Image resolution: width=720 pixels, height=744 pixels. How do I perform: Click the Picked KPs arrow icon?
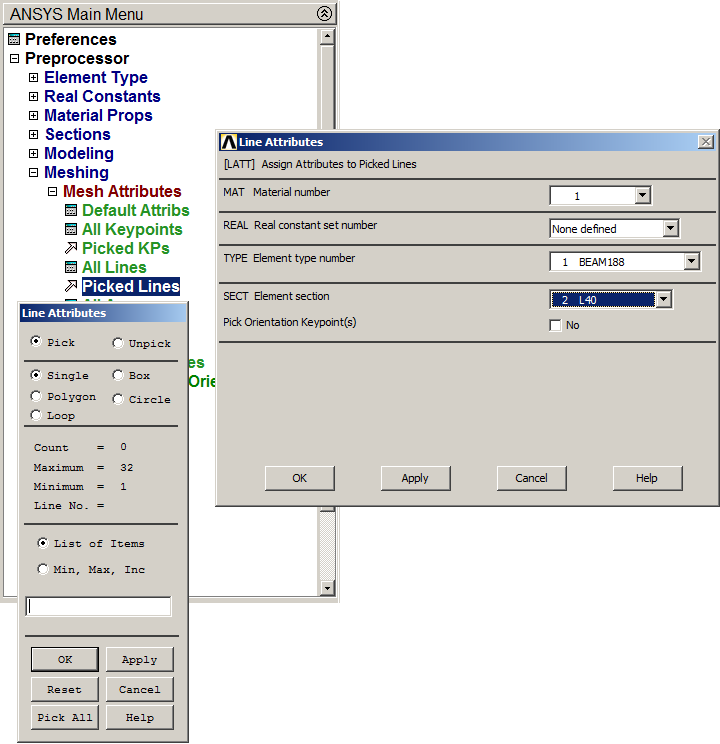pyautogui.click(x=71, y=249)
